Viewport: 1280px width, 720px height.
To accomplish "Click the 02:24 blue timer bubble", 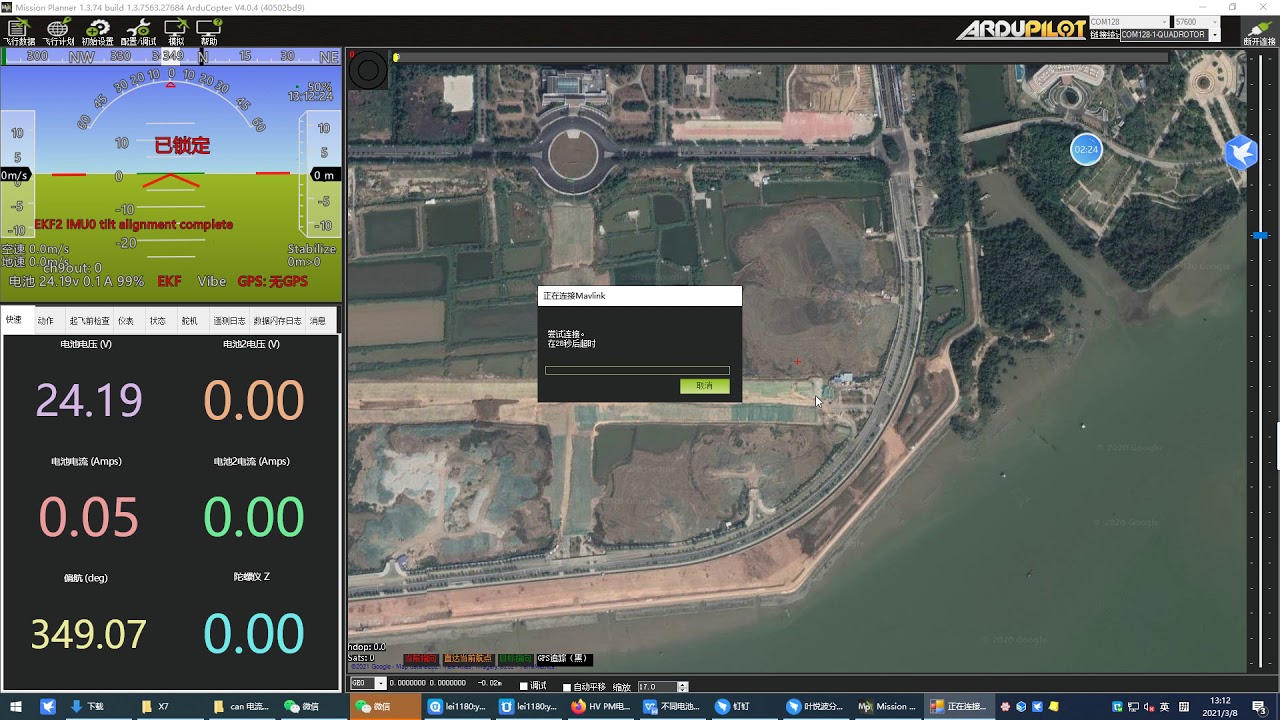I will tap(1085, 150).
